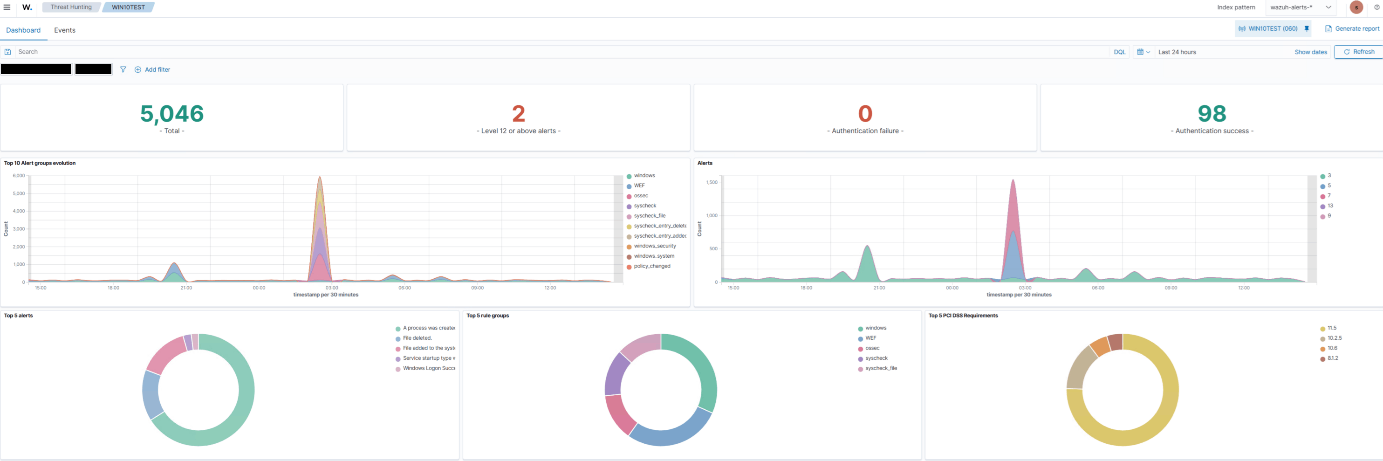Click the Refresh button

click(1358, 51)
